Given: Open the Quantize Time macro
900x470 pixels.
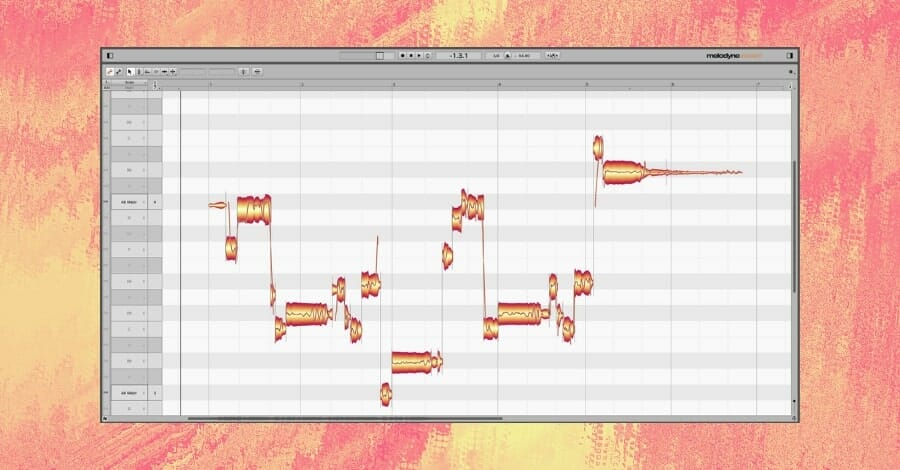Looking at the screenshot, I should 257,72.
